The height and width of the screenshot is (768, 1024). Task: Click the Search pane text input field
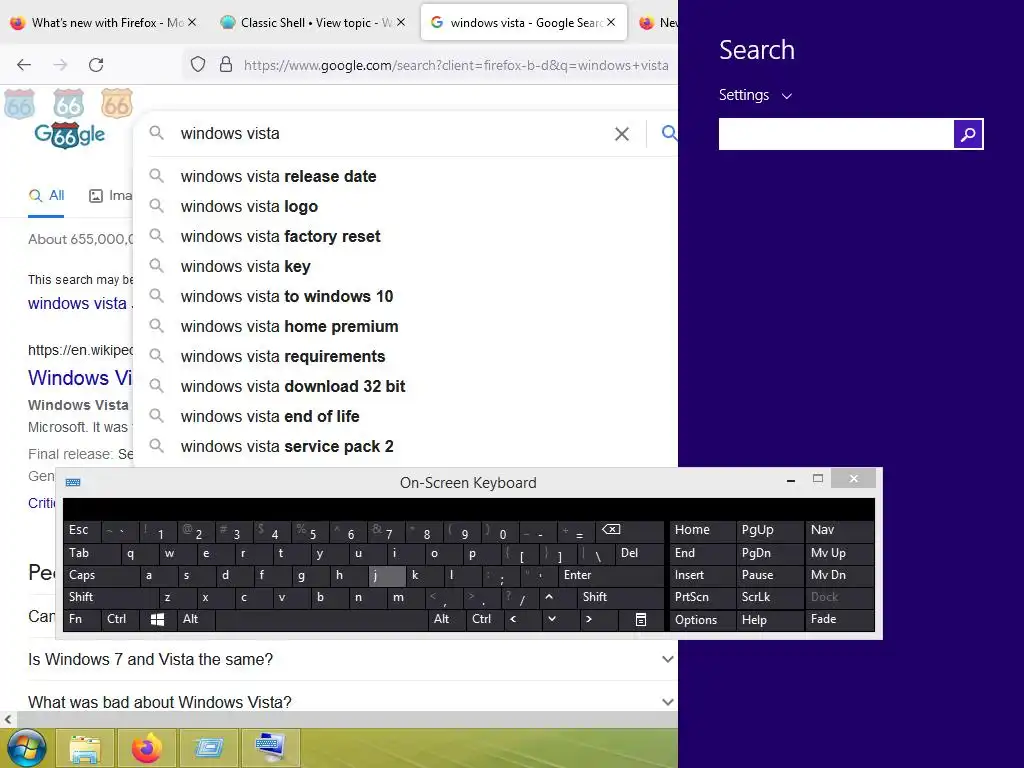[x=836, y=134]
